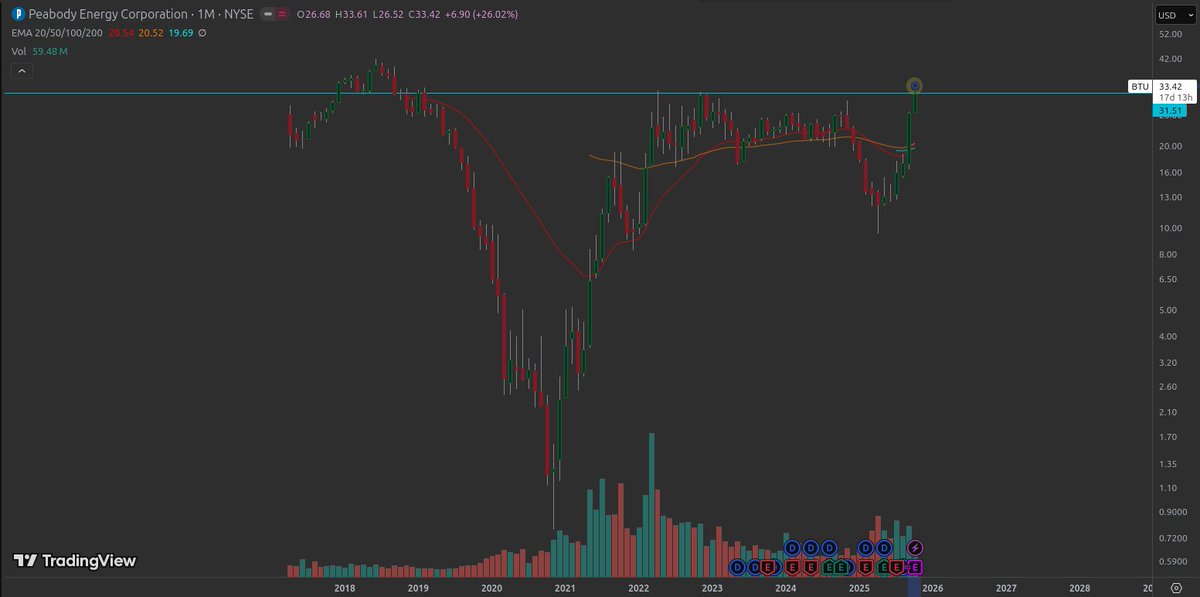Screen dimensions: 1200x597
Task: Click the 10.00 price axis label
Action: (x=1170, y=228)
